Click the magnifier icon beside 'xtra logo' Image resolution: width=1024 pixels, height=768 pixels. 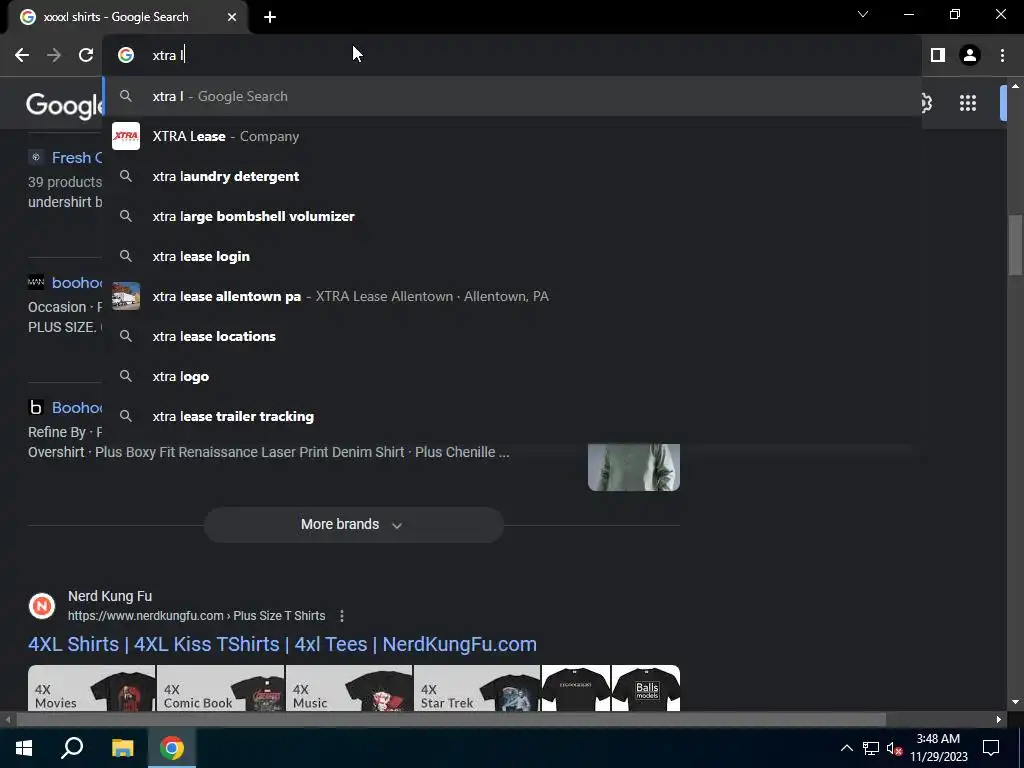pos(126,376)
